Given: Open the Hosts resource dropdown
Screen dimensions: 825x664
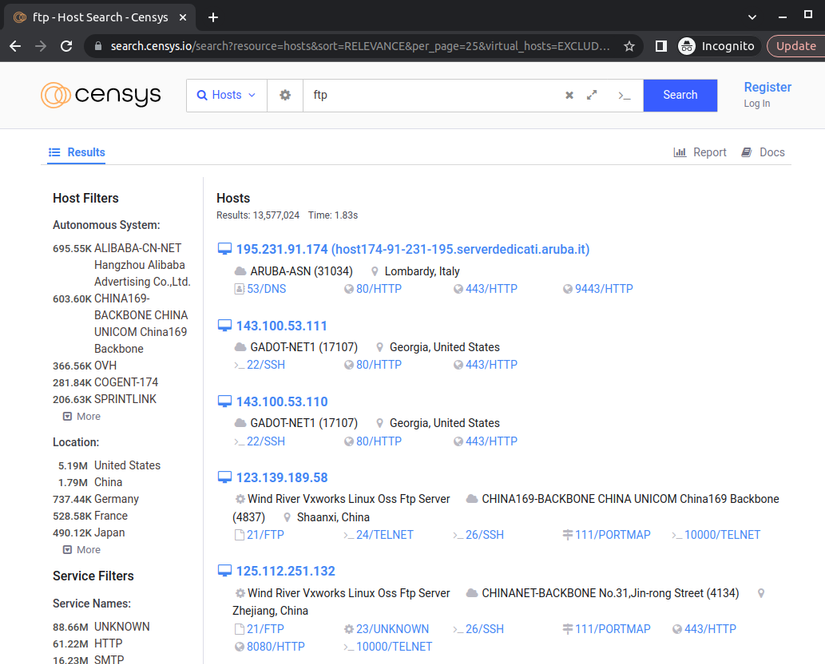Looking at the screenshot, I should 227,95.
